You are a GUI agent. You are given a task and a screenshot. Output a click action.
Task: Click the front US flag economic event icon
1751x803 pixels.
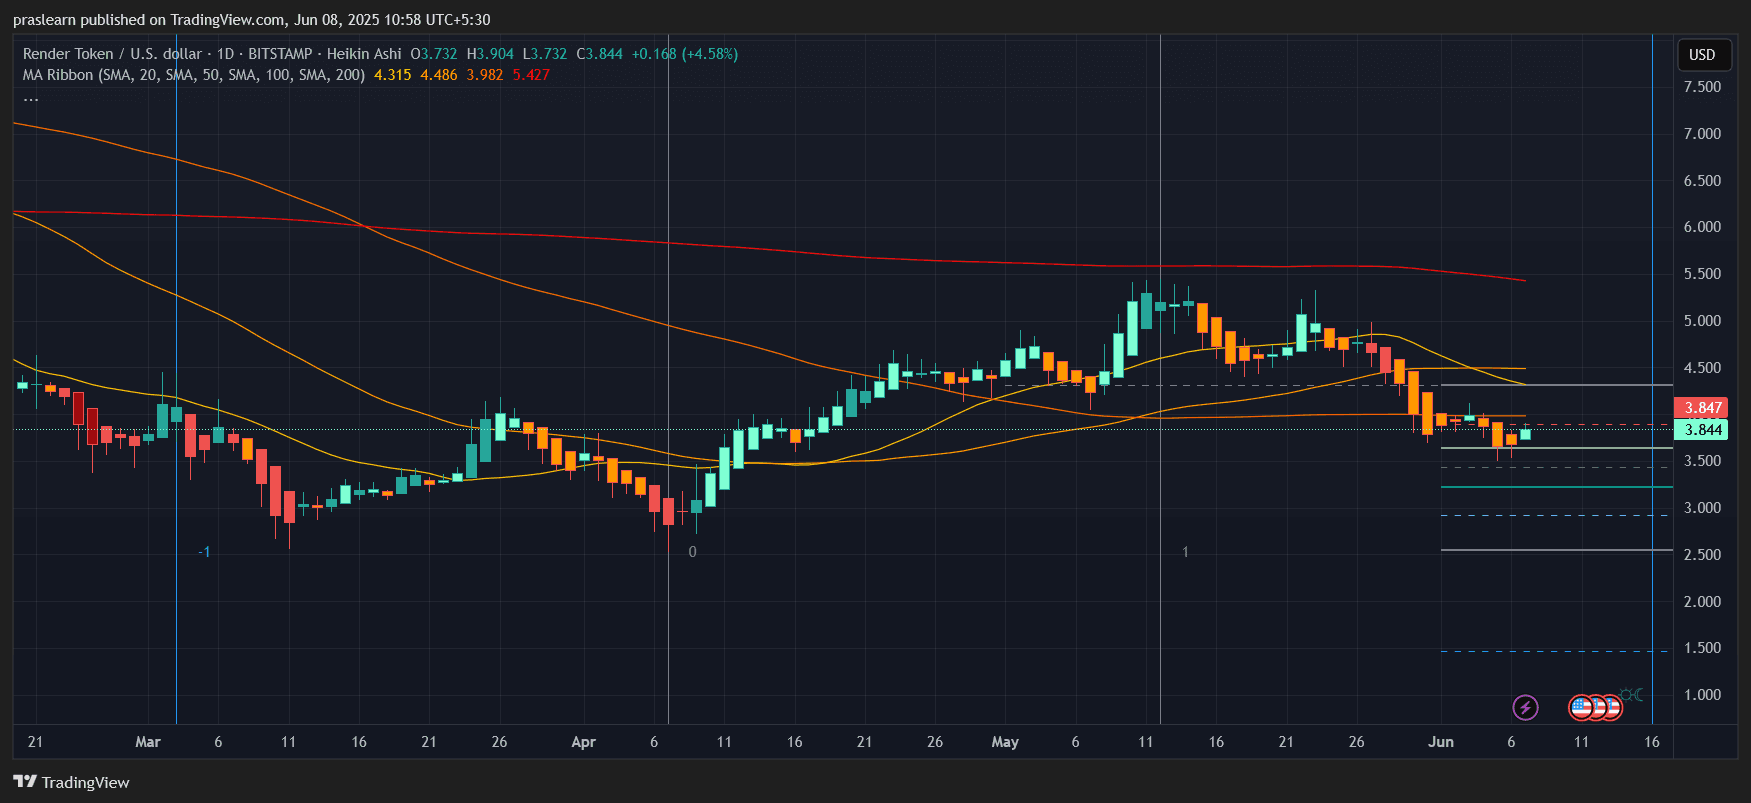click(x=1581, y=708)
